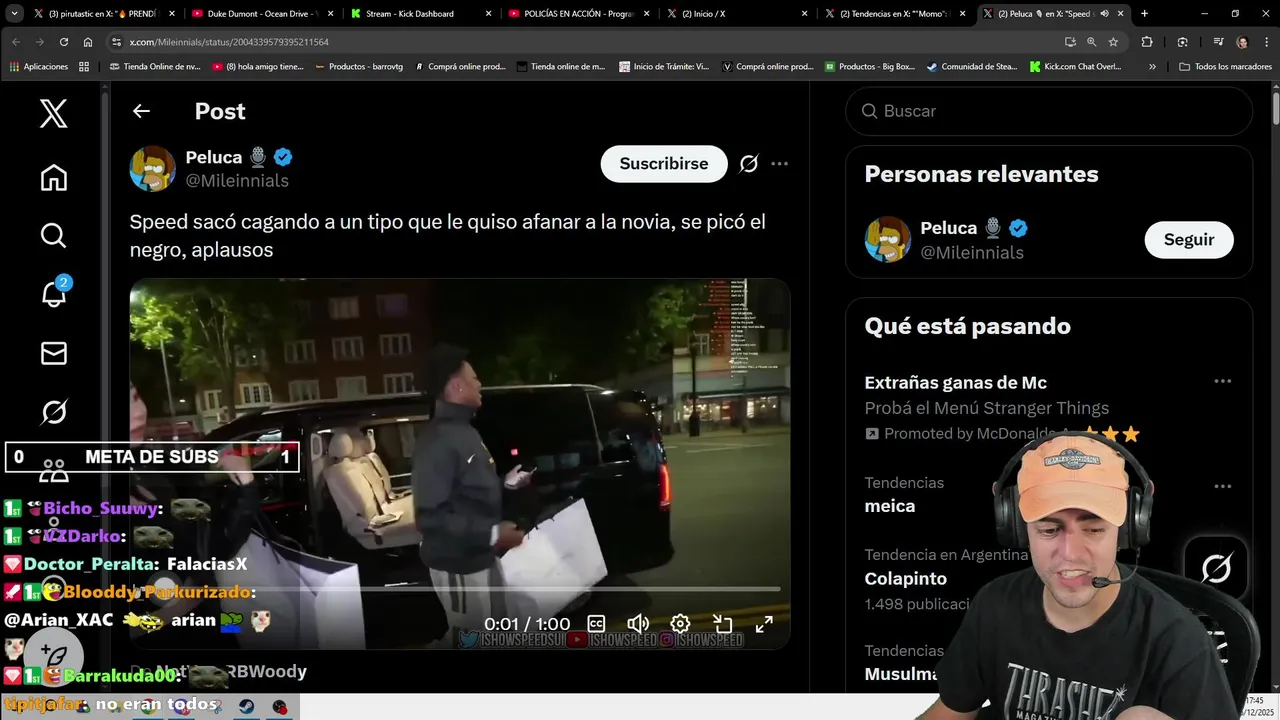Open the Extensions puzzle icon
1280x720 pixels.
click(1147, 42)
